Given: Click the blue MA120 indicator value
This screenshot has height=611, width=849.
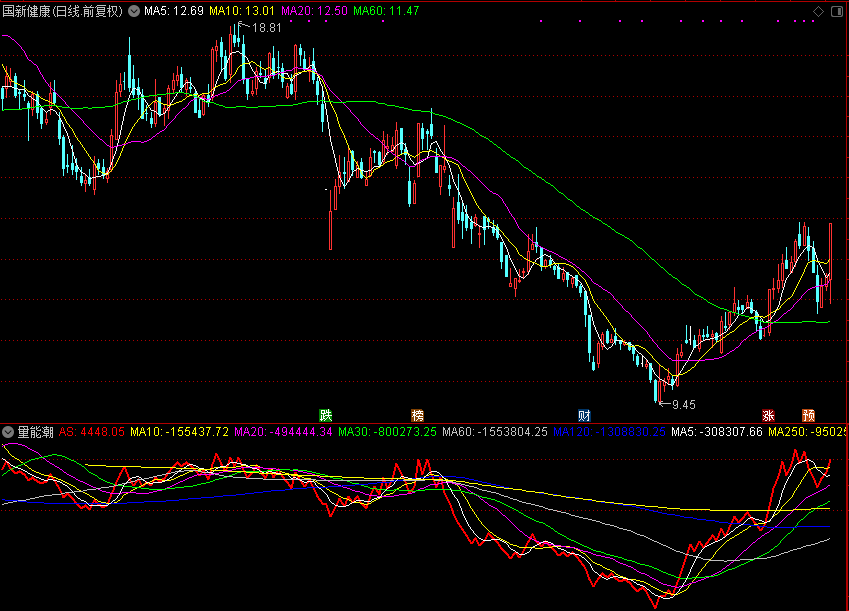Looking at the screenshot, I should click(x=609, y=432).
